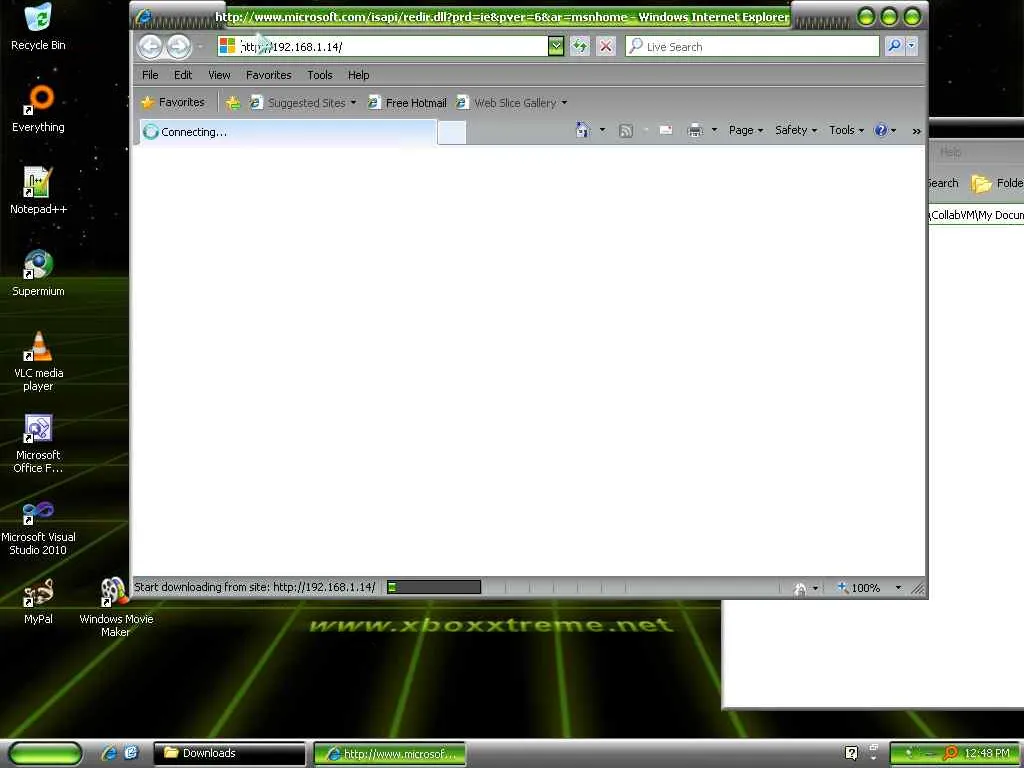This screenshot has width=1024, height=768.
Task: Expand the zoom level dropdown arrow
Action: [x=898, y=588]
